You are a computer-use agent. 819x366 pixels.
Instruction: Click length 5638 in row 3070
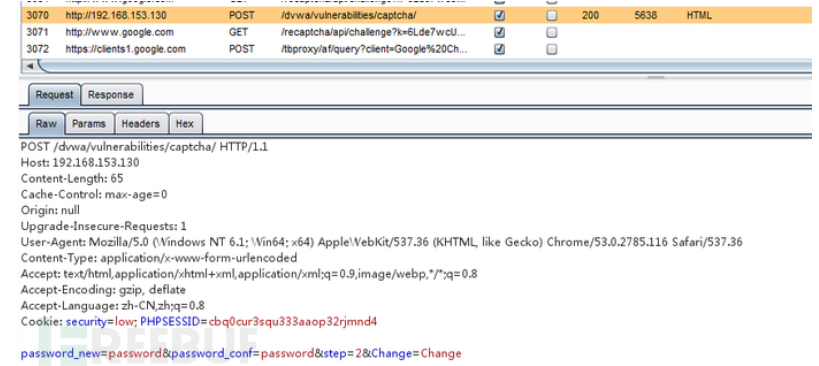pyautogui.click(x=646, y=16)
